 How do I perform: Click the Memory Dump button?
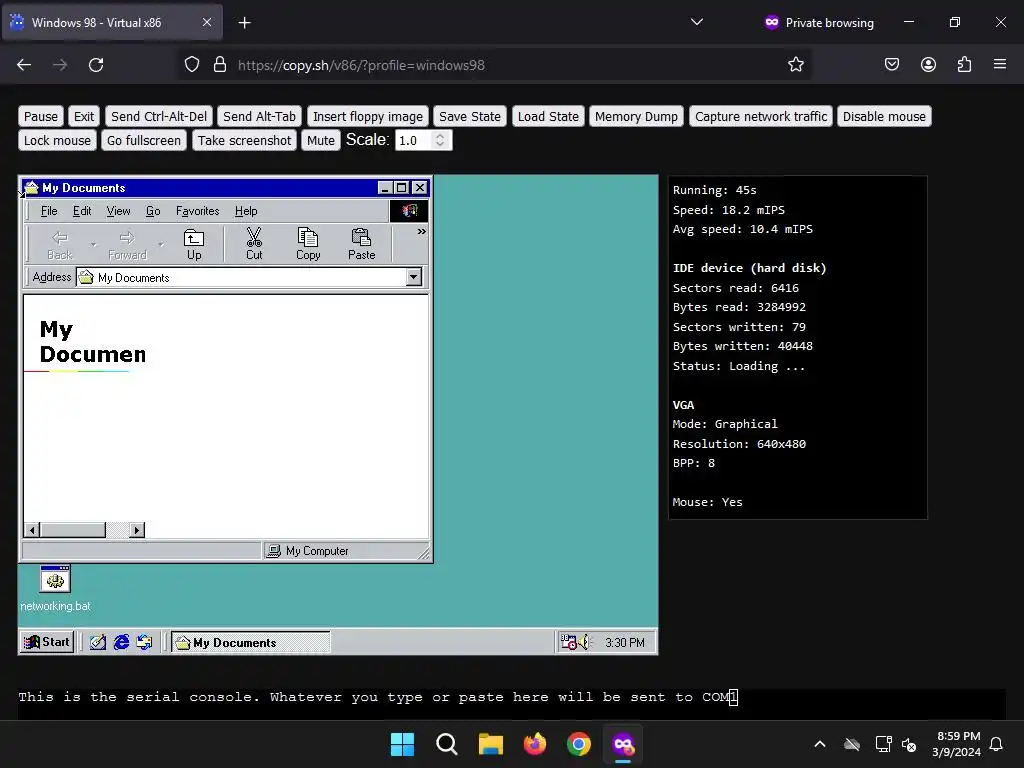[x=636, y=116]
